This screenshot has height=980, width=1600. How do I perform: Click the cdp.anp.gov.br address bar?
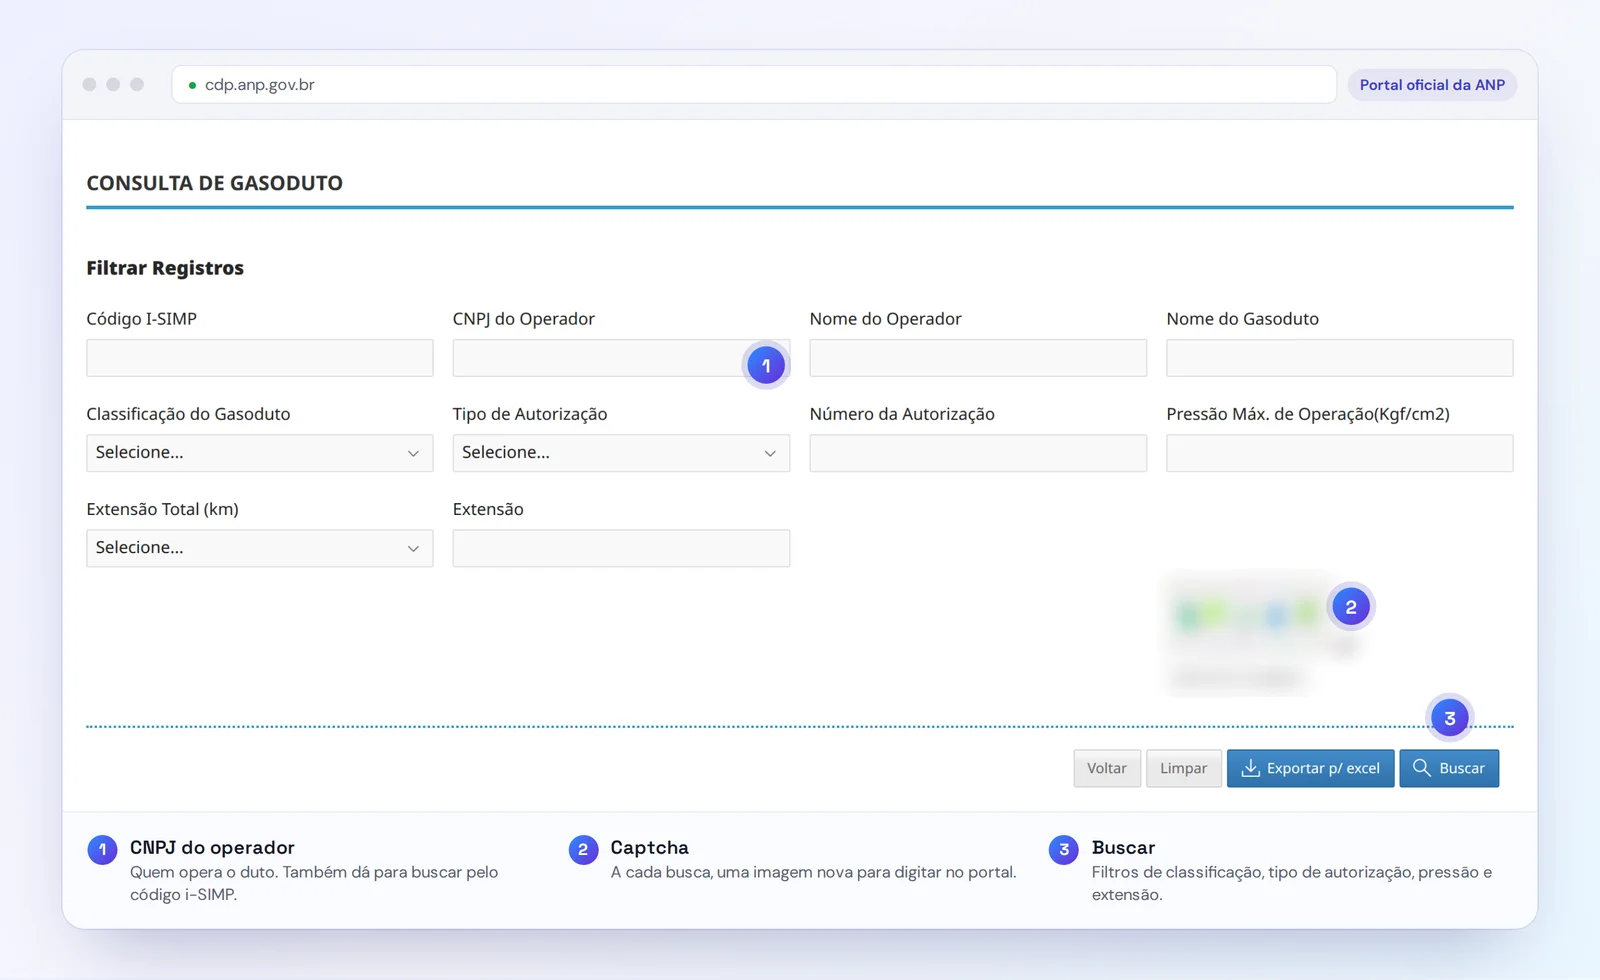[754, 85]
